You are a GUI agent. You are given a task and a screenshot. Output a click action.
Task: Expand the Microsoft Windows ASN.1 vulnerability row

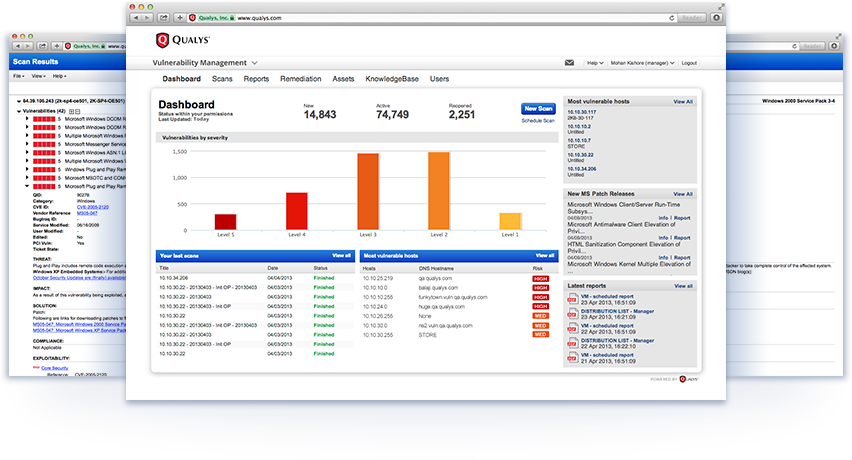(x=27, y=153)
